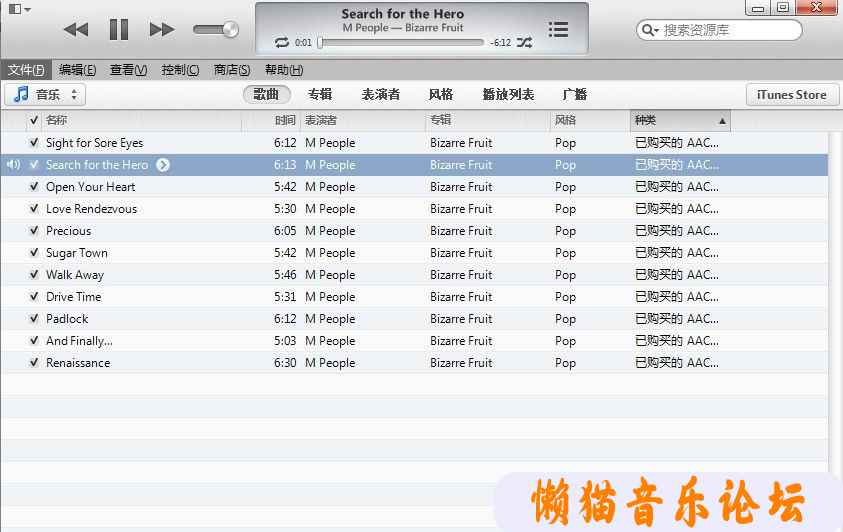Open the 查看(V) menu
The width and height of the screenshot is (843, 532).
point(128,70)
